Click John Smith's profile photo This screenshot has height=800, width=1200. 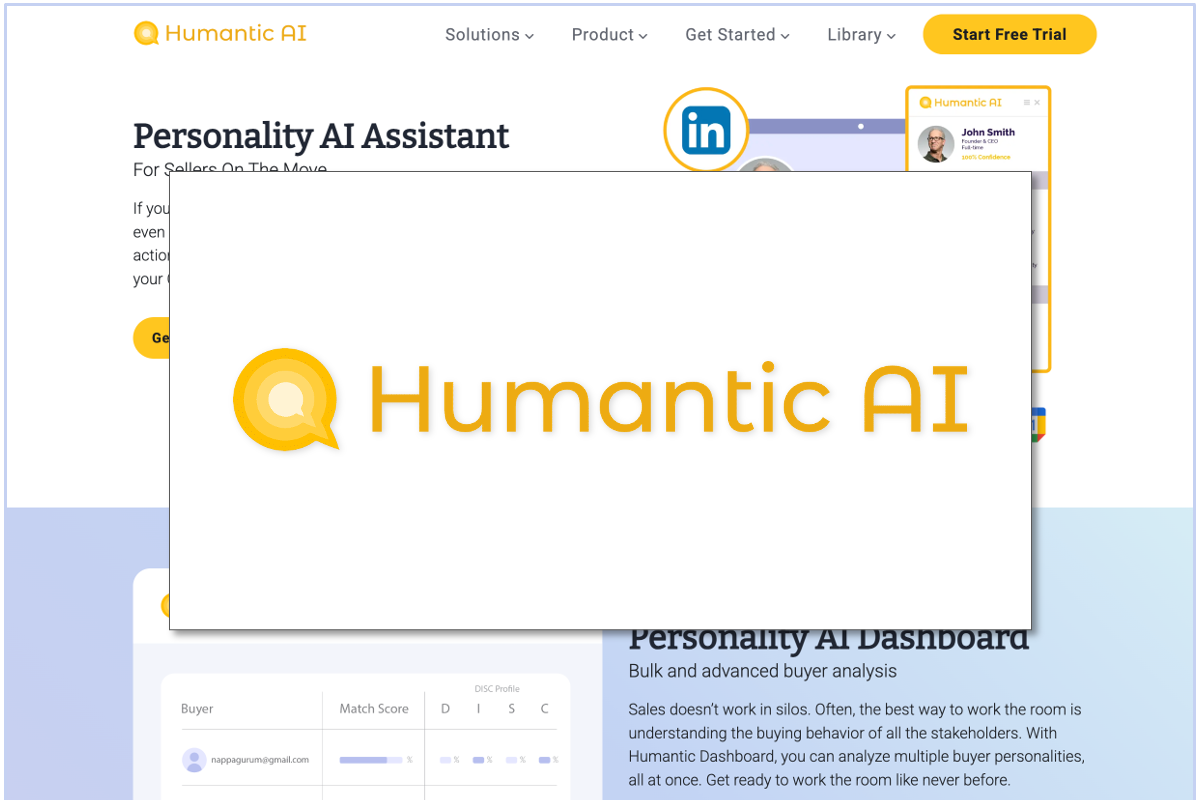(936, 144)
